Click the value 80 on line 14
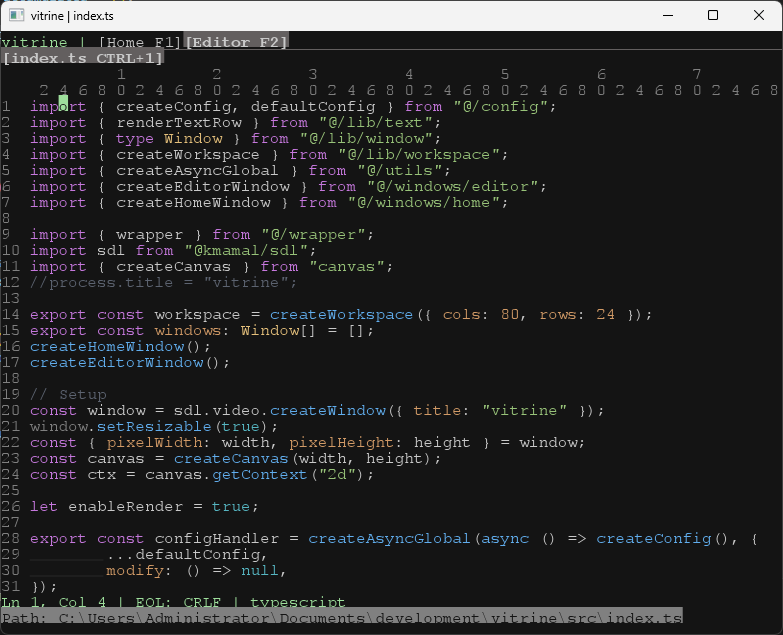The height and width of the screenshot is (635, 783). (510, 315)
